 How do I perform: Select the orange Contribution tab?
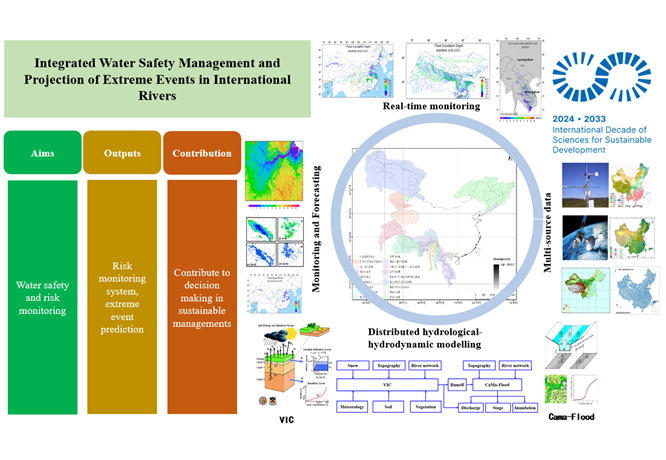(201, 154)
